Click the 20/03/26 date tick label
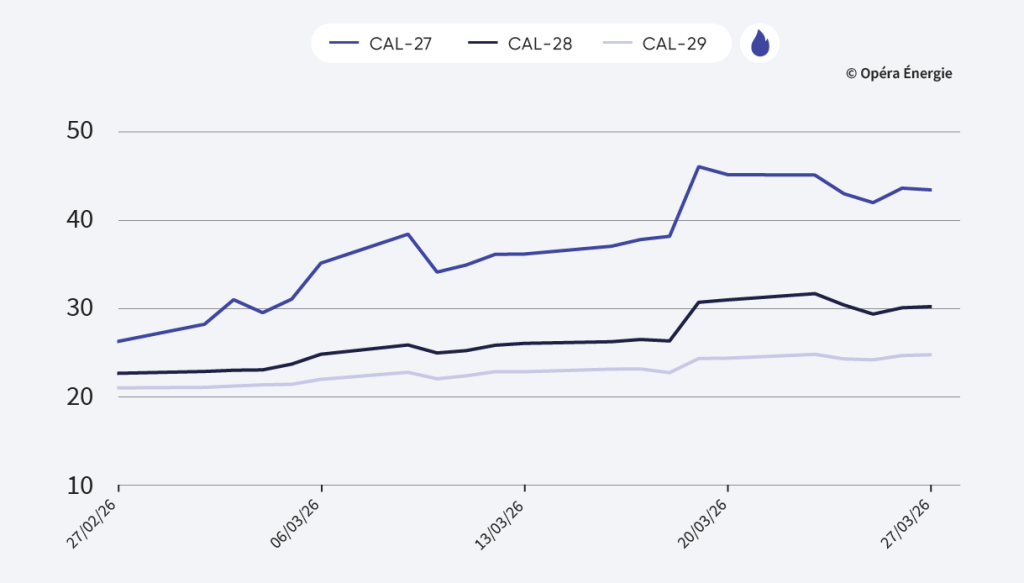The width and height of the screenshot is (1024, 583). click(x=703, y=522)
